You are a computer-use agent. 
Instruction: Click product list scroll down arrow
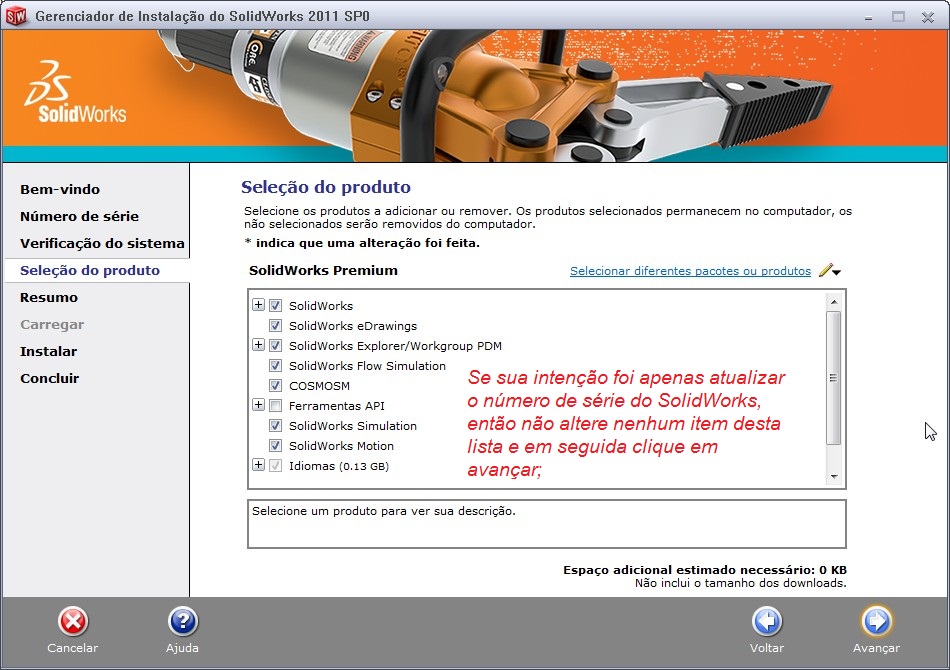pyautogui.click(x=834, y=477)
